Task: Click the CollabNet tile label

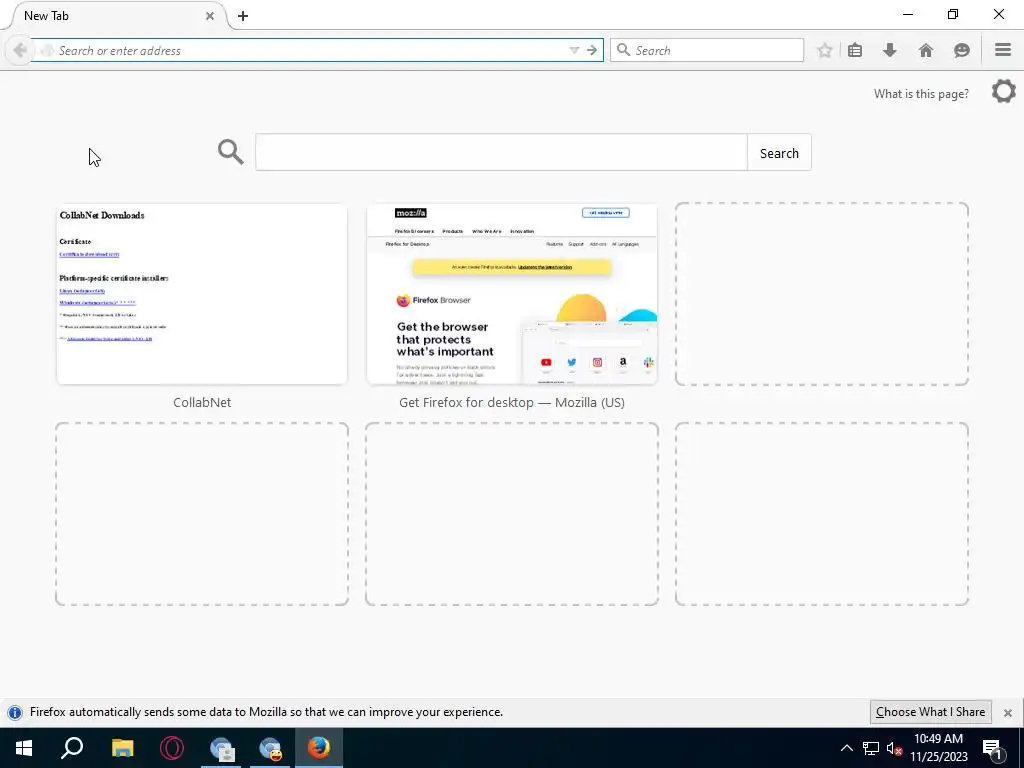Action: (x=202, y=402)
